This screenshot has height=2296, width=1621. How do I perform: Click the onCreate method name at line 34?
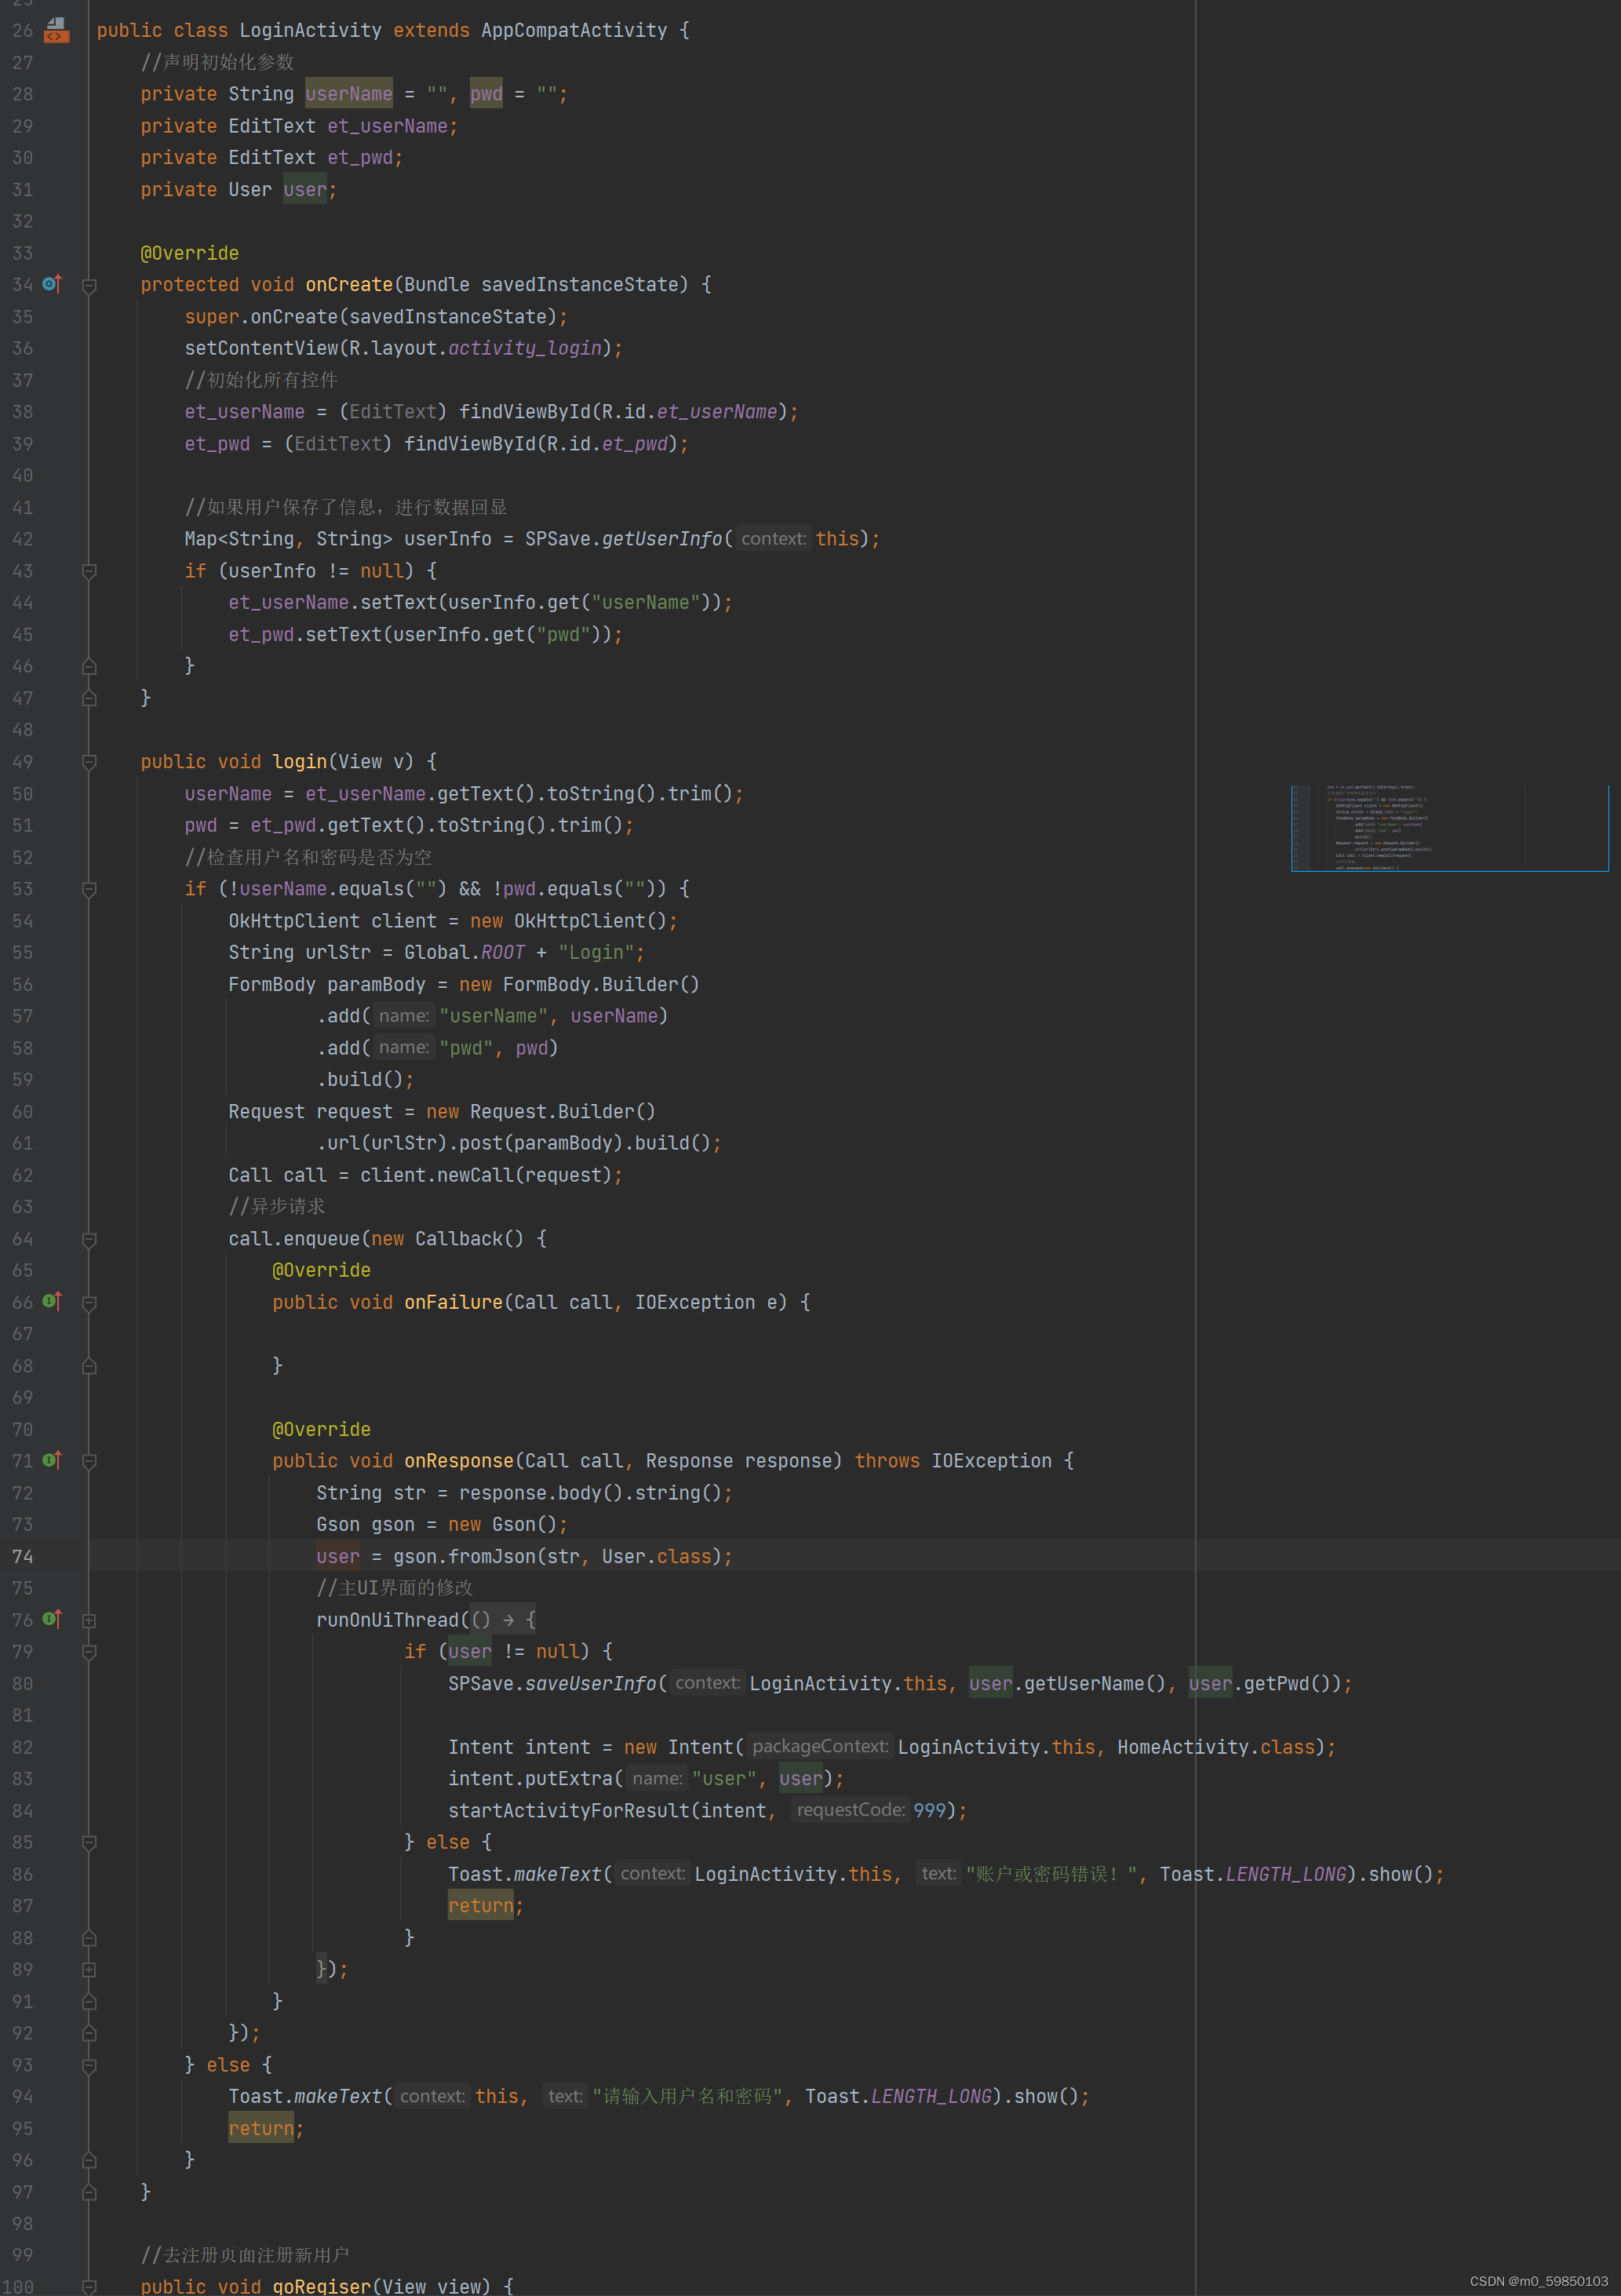pyautogui.click(x=349, y=284)
